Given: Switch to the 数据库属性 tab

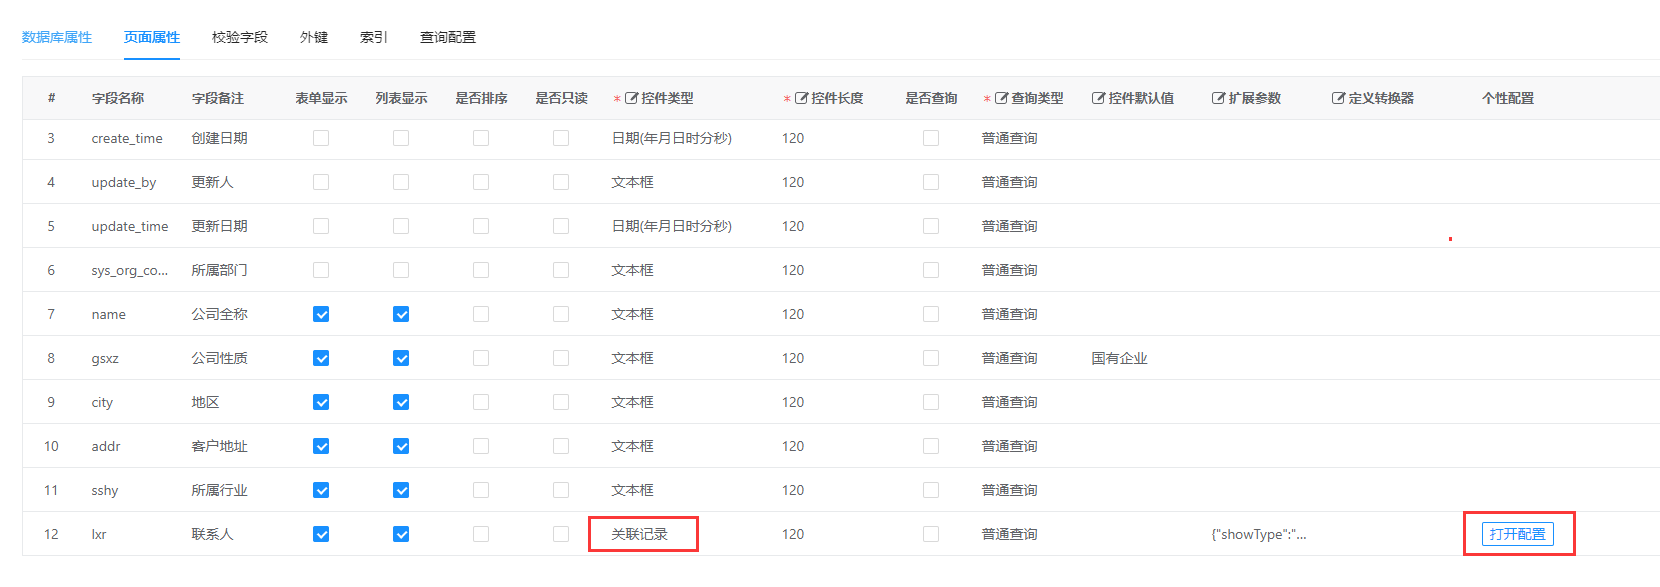Looking at the screenshot, I should coord(57,37).
